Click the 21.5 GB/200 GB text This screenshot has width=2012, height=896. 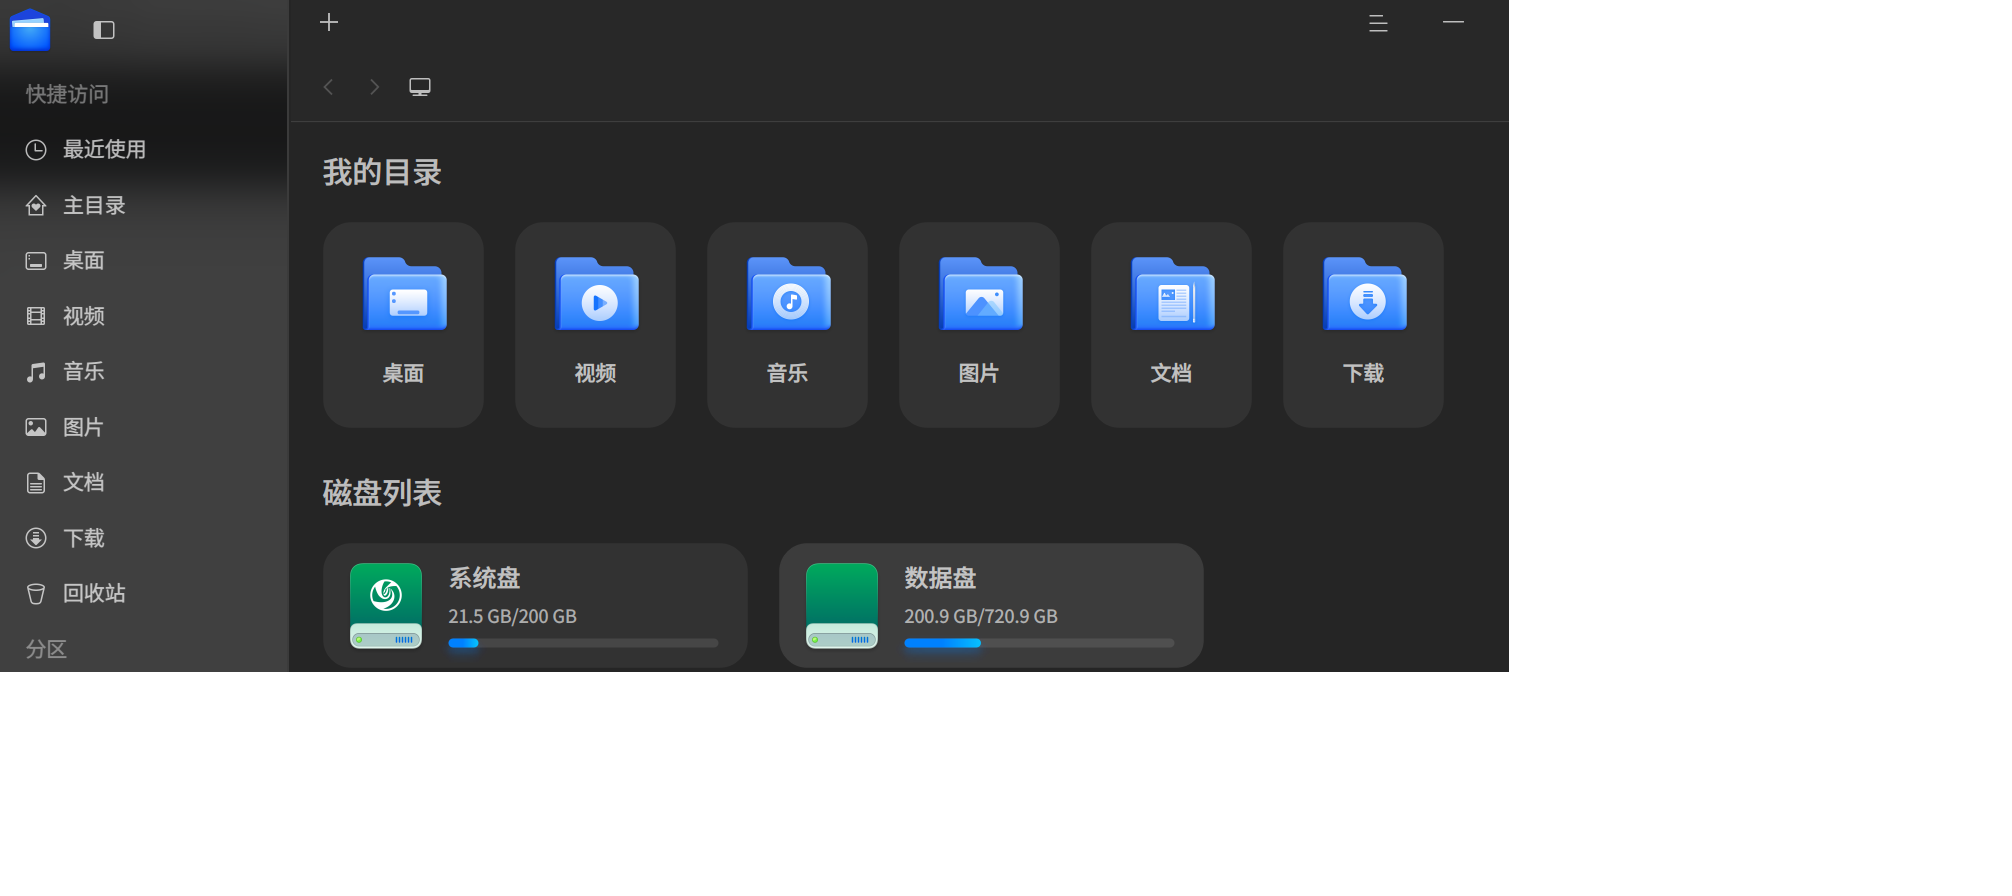pyautogui.click(x=512, y=616)
